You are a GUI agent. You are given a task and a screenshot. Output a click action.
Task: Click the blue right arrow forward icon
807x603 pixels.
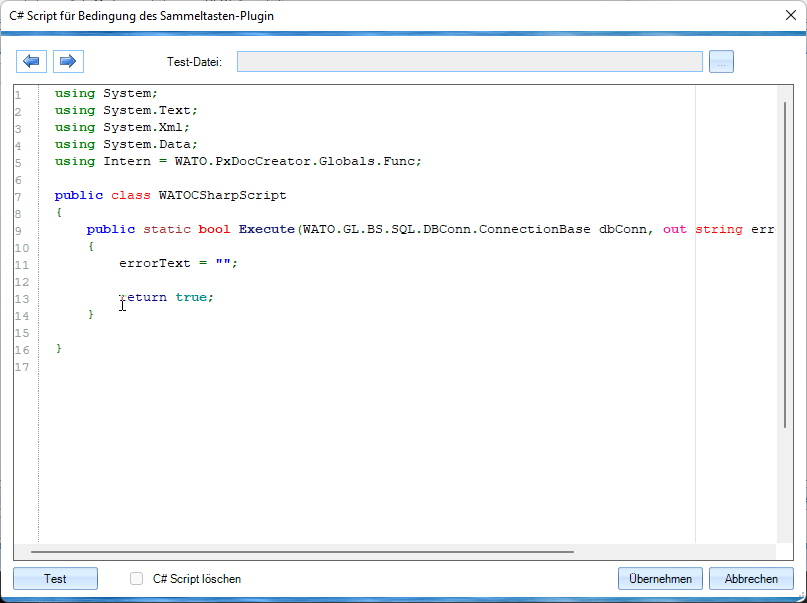click(x=68, y=62)
